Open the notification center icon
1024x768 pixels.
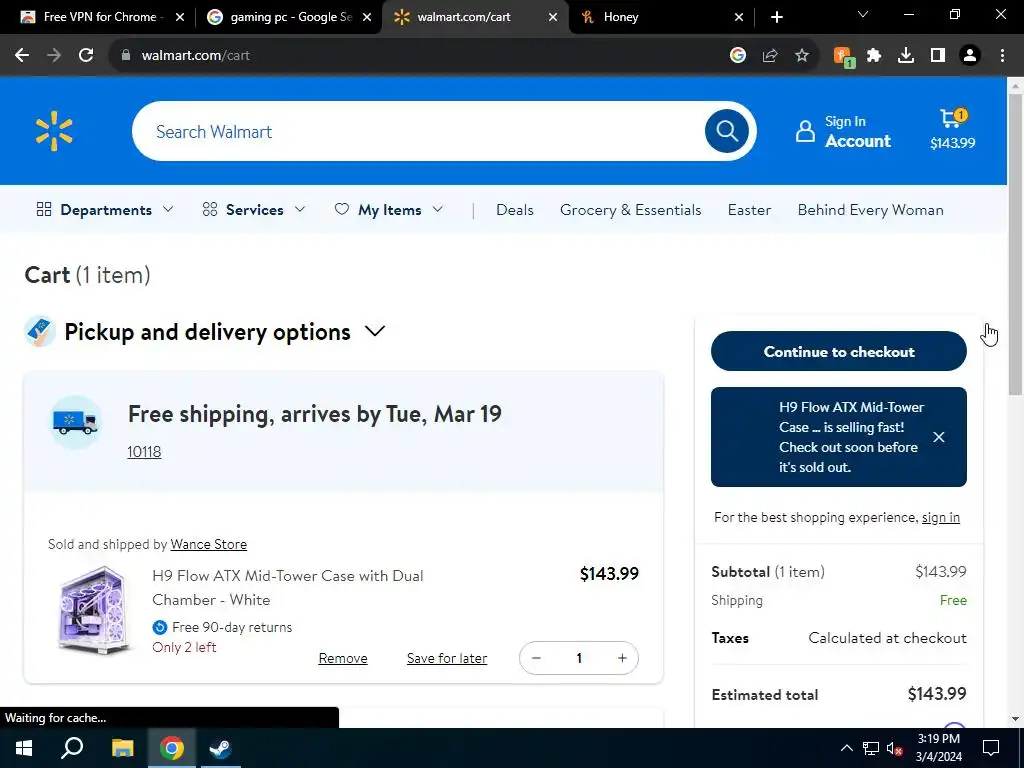[x=991, y=748]
